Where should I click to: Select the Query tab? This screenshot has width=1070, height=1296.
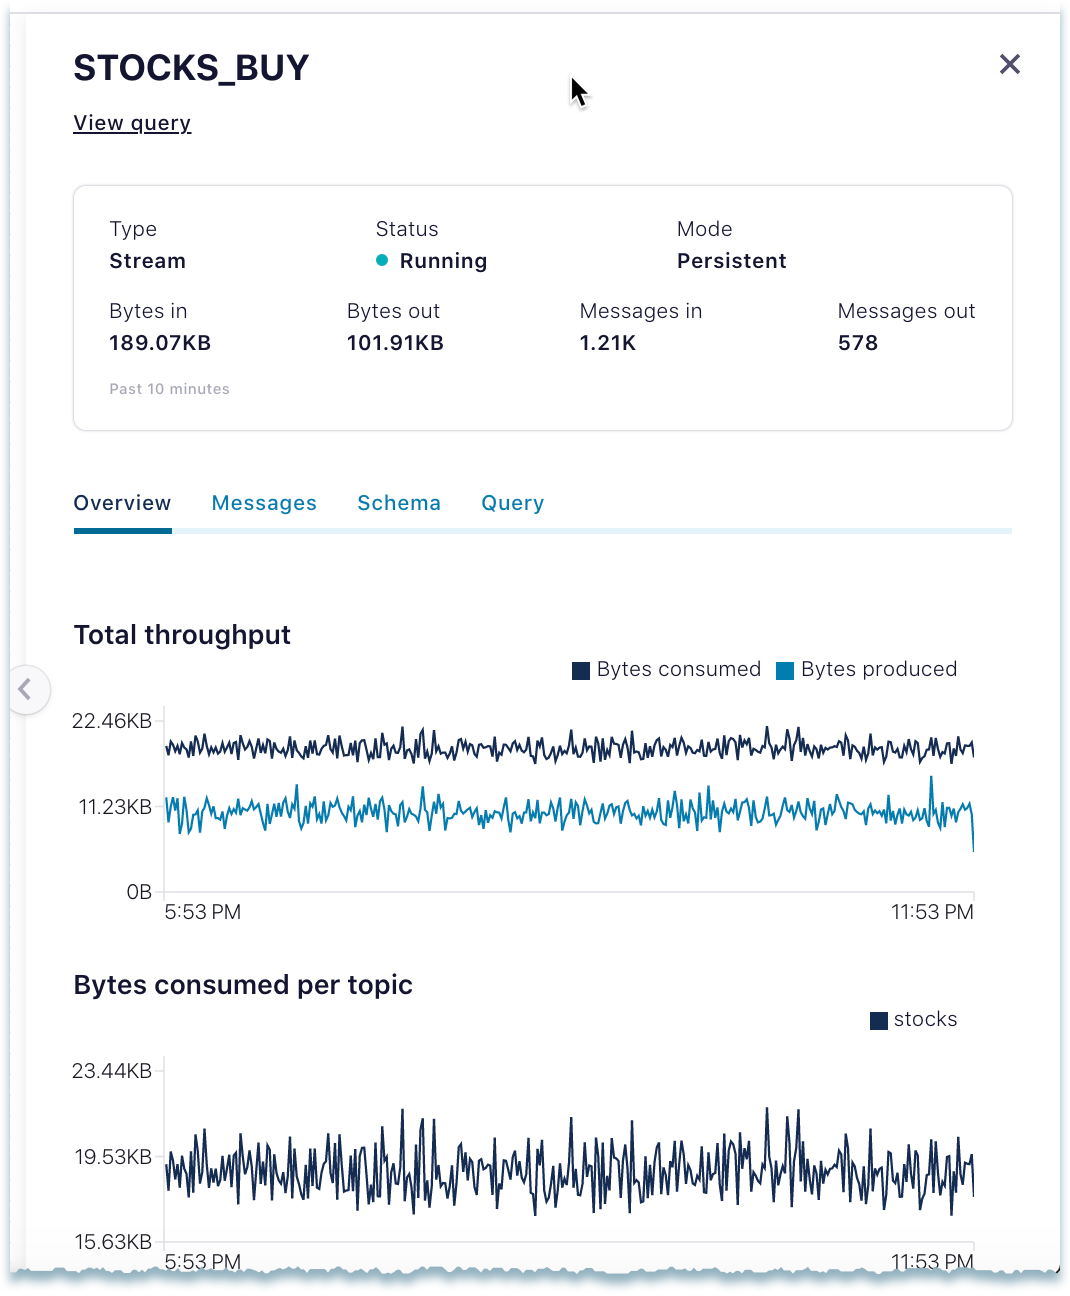pos(512,503)
